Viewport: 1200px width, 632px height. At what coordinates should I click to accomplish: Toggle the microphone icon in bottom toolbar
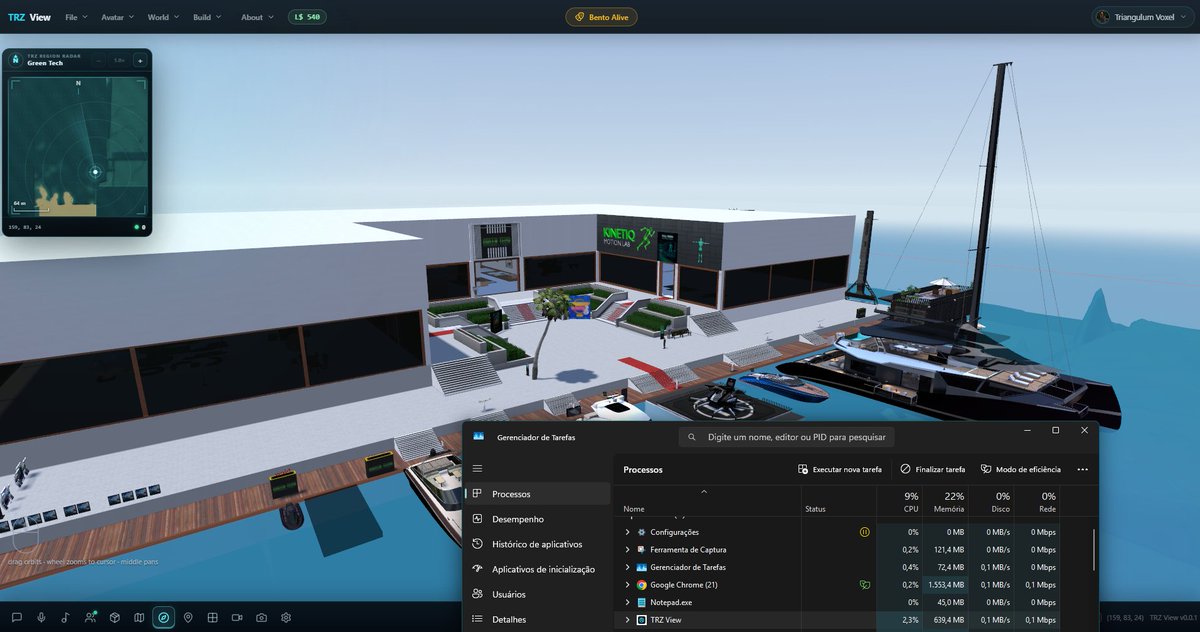click(41, 618)
